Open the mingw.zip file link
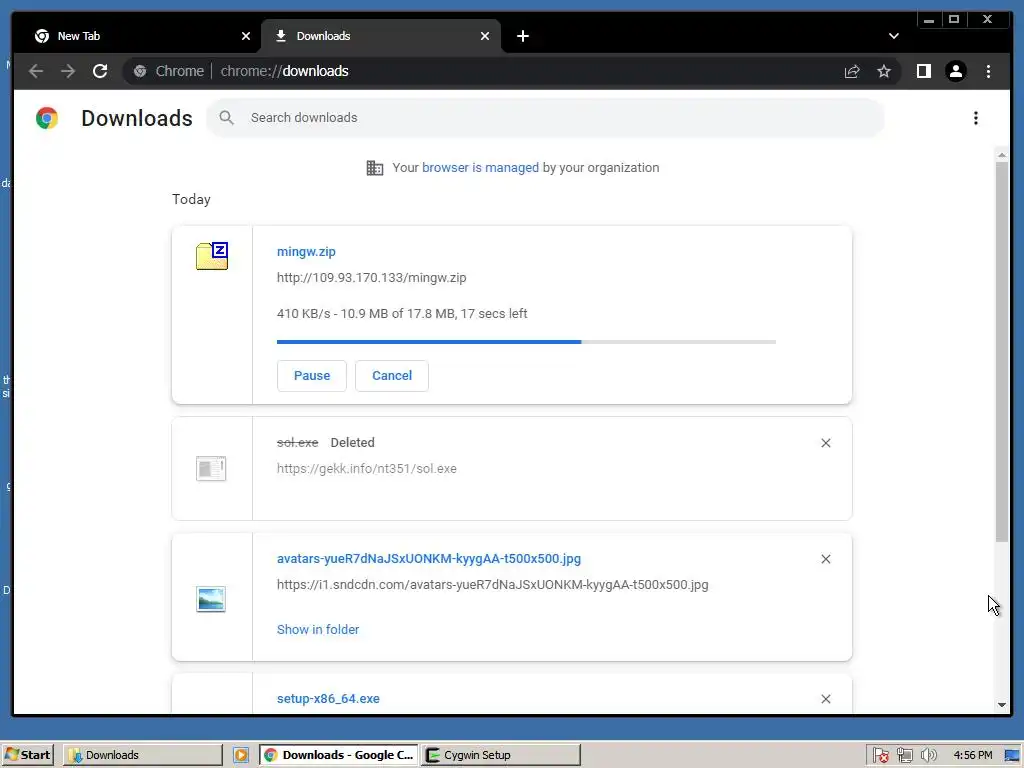1024x768 pixels. (x=306, y=252)
